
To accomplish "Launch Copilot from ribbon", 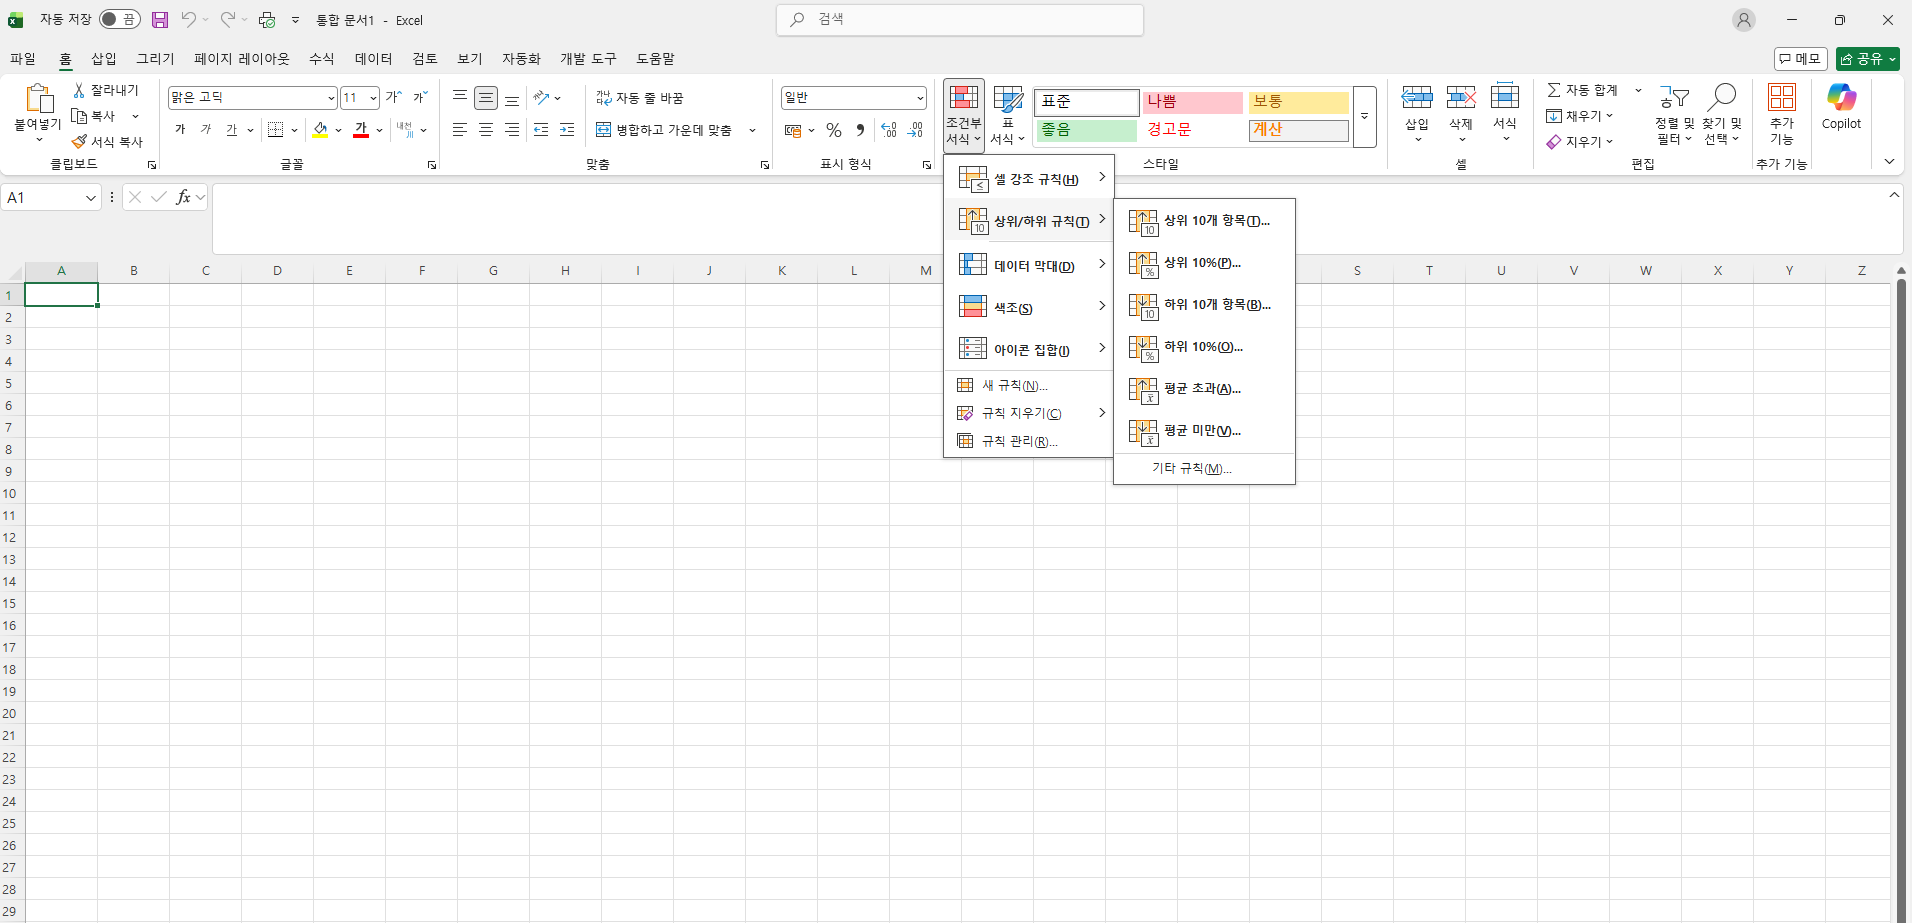I will tap(1841, 107).
